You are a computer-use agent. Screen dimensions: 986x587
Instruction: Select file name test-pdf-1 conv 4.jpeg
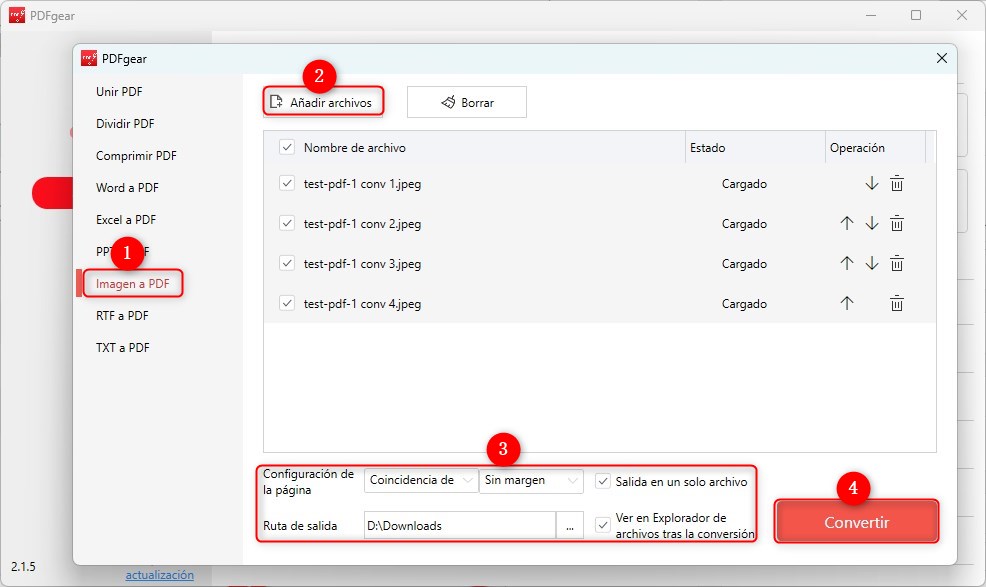tap(362, 303)
